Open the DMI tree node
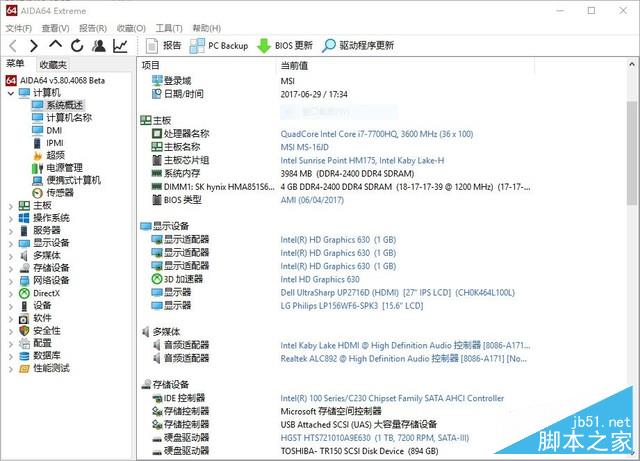 pyautogui.click(x=54, y=131)
